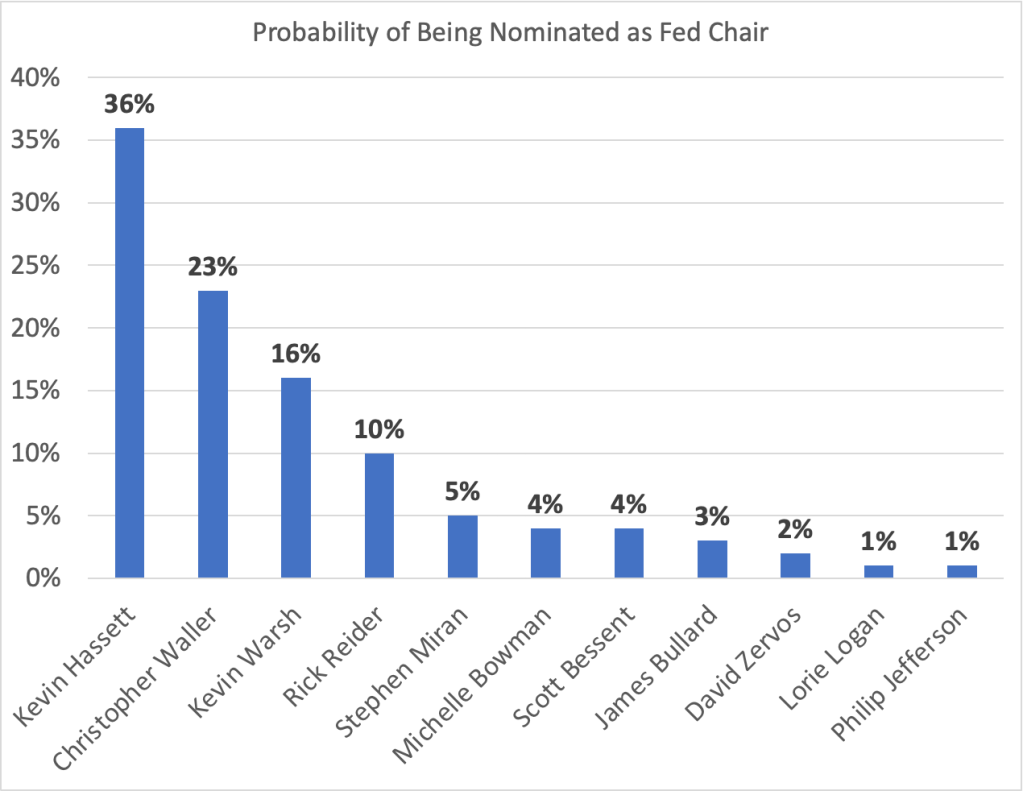Viewport: 1023px width, 791px height.
Task: Select the Kevin Hassett bar
Action: (x=129, y=353)
